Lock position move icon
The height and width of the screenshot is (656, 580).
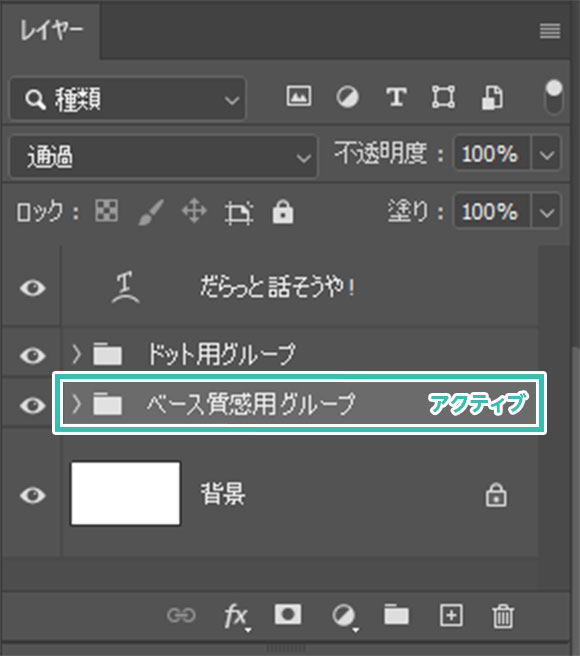[x=195, y=211]
